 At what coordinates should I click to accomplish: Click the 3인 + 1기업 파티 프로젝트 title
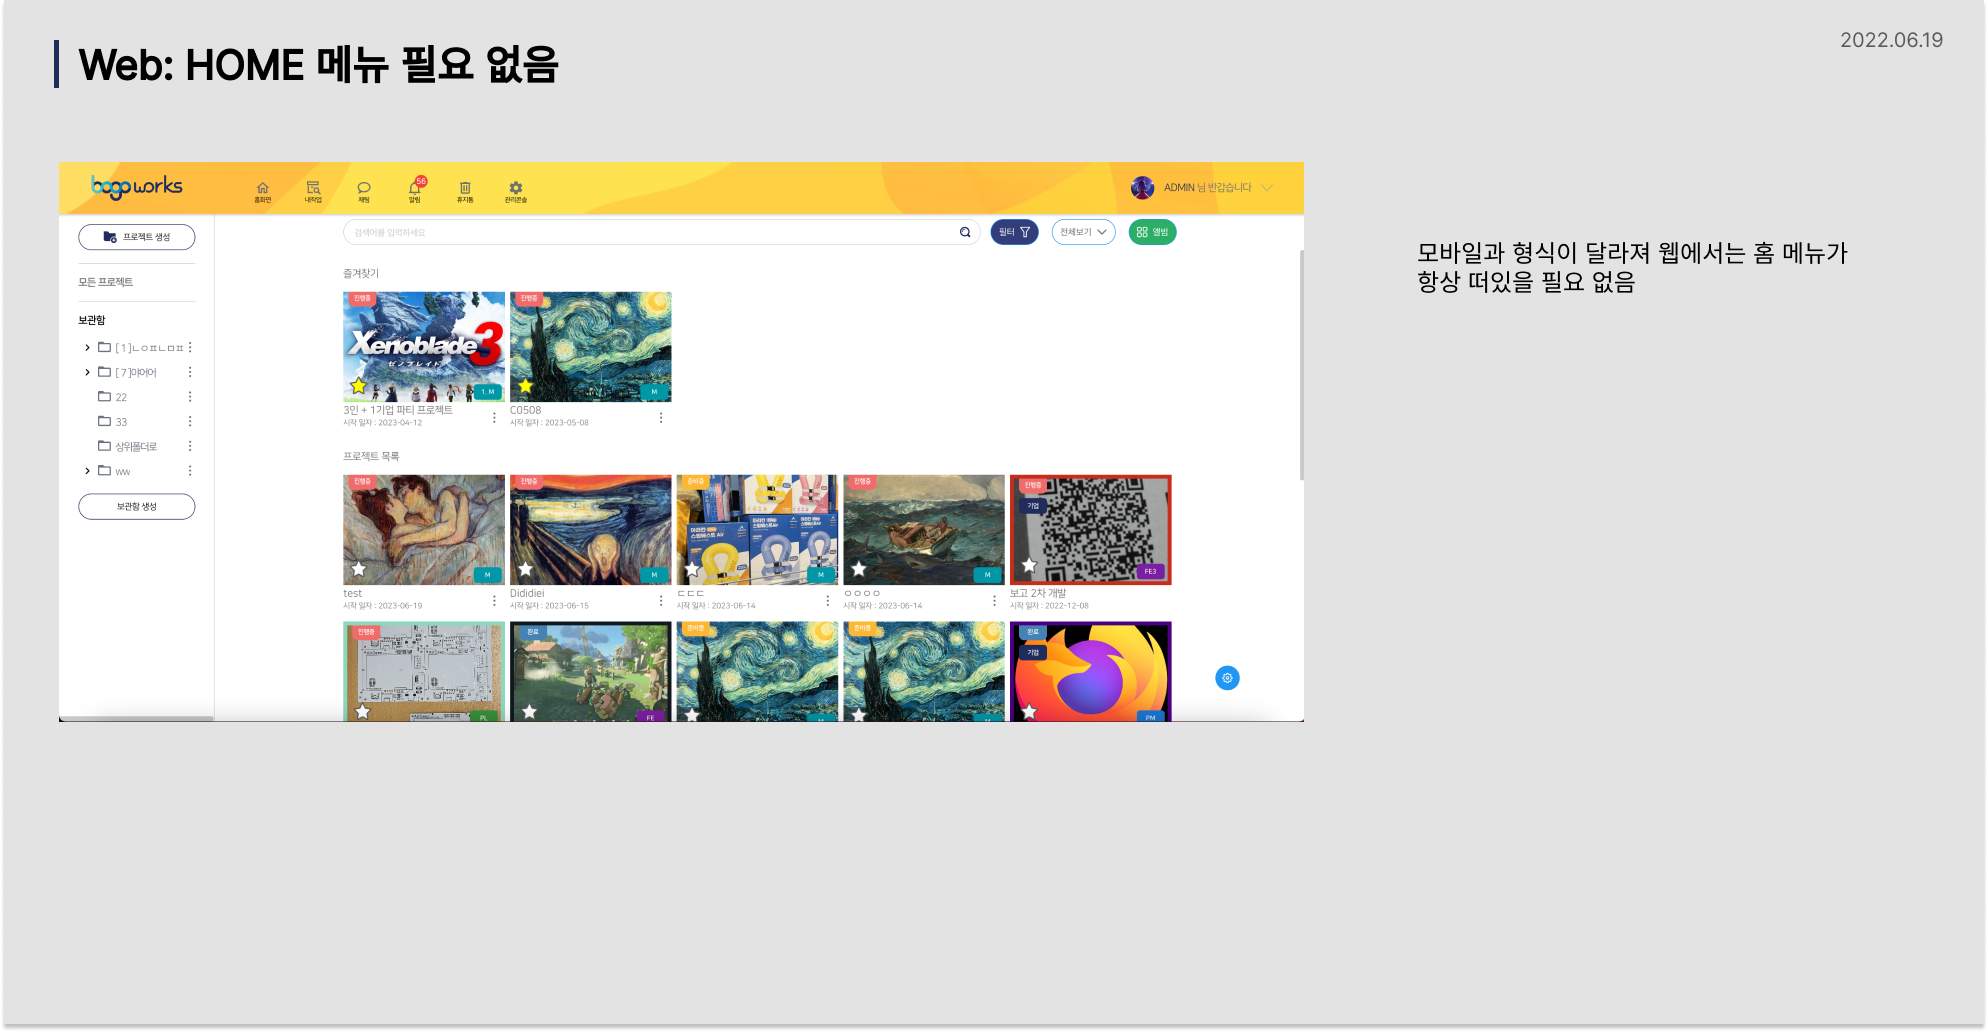(398, 410)
